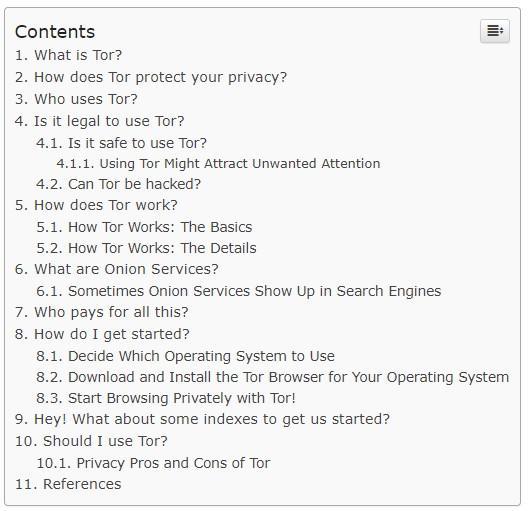Open 'How do I get started?' section
Viewport: 529px width, 511px height.
tap(102, 334)
